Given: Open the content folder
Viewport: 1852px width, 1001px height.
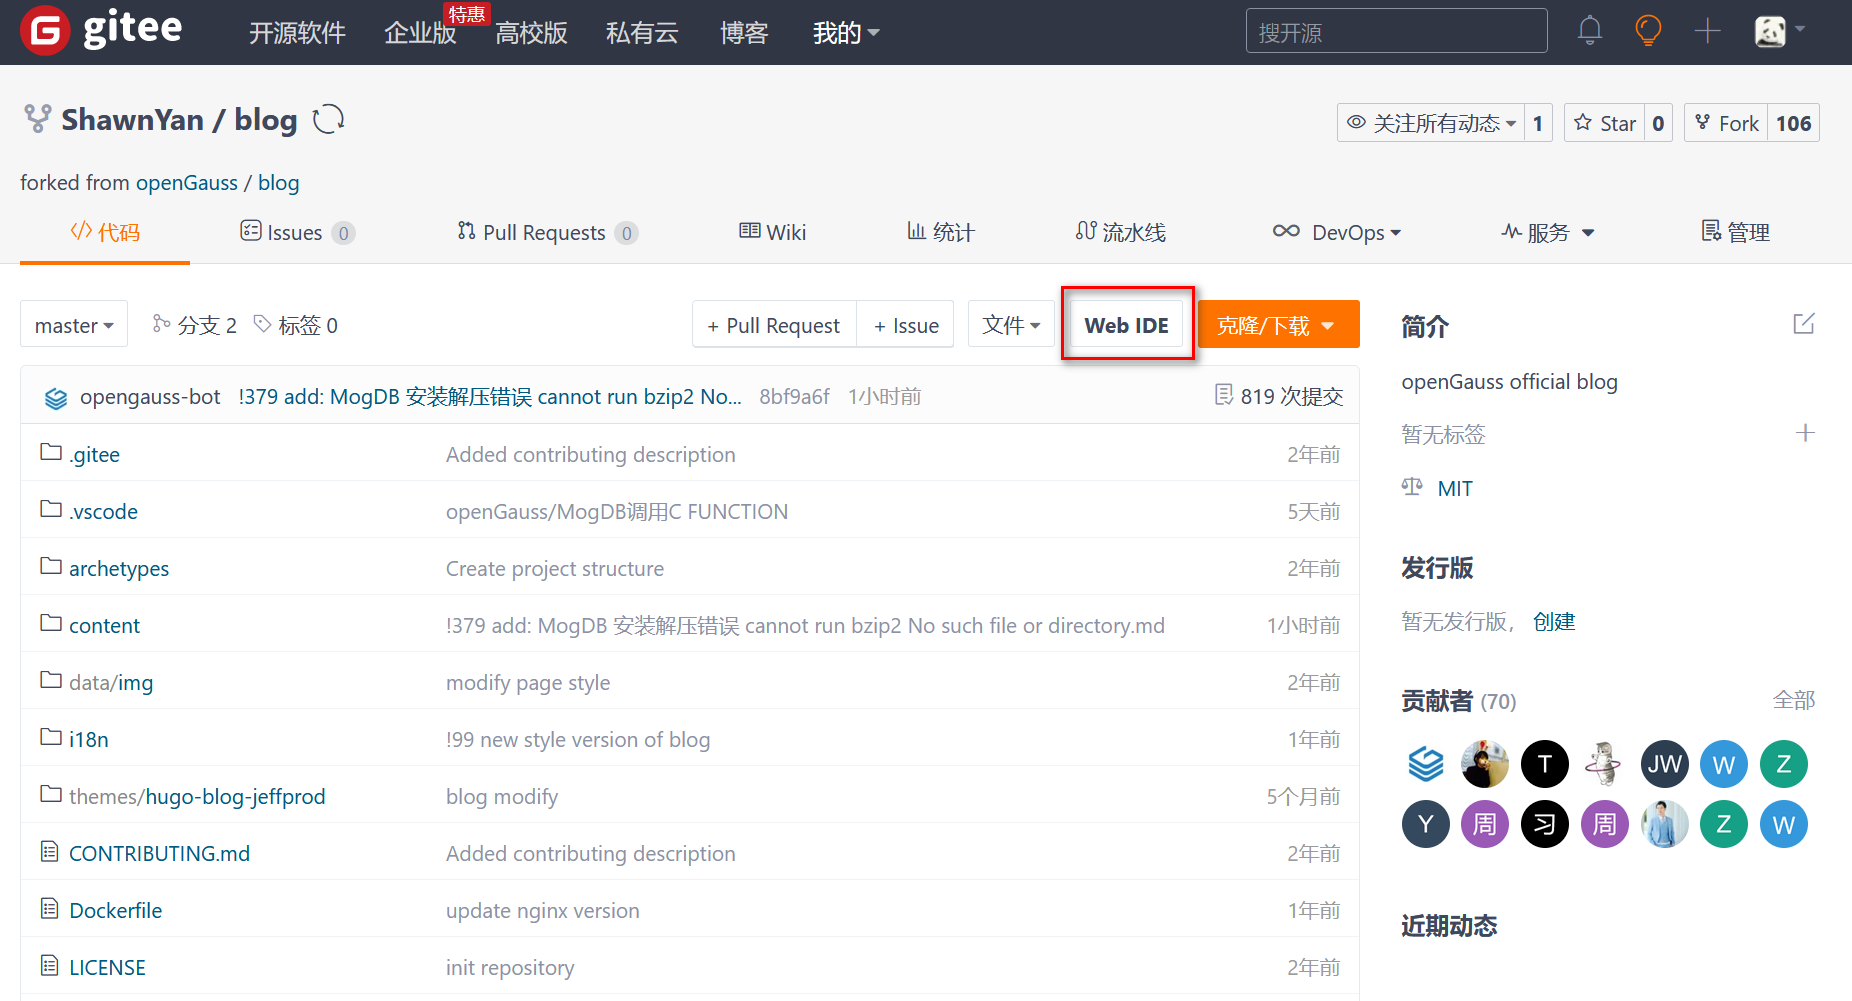Looking at the screenshot, I should (104, 625).
